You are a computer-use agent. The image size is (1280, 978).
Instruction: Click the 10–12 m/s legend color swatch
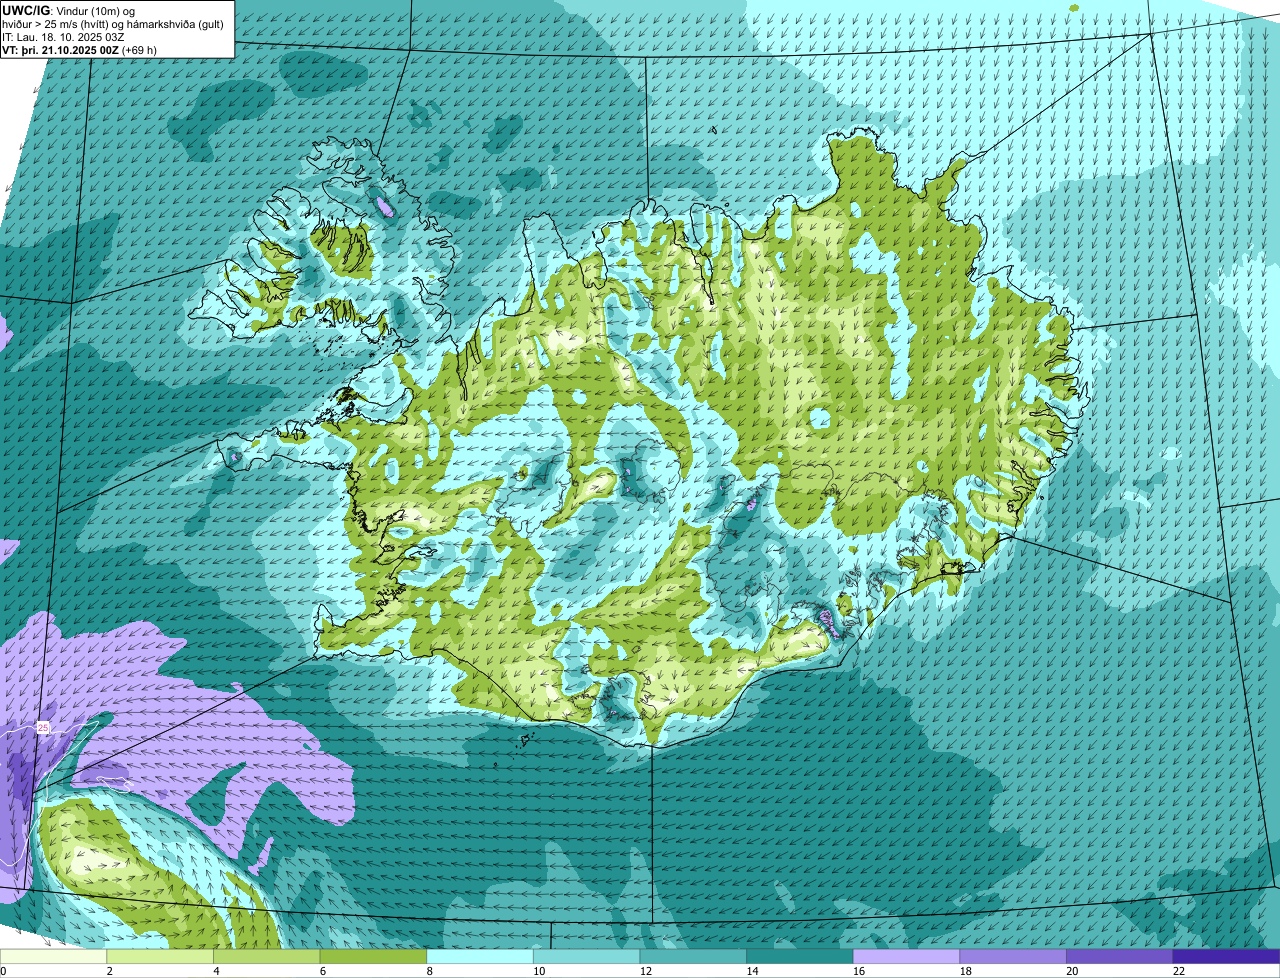[586, 957]
